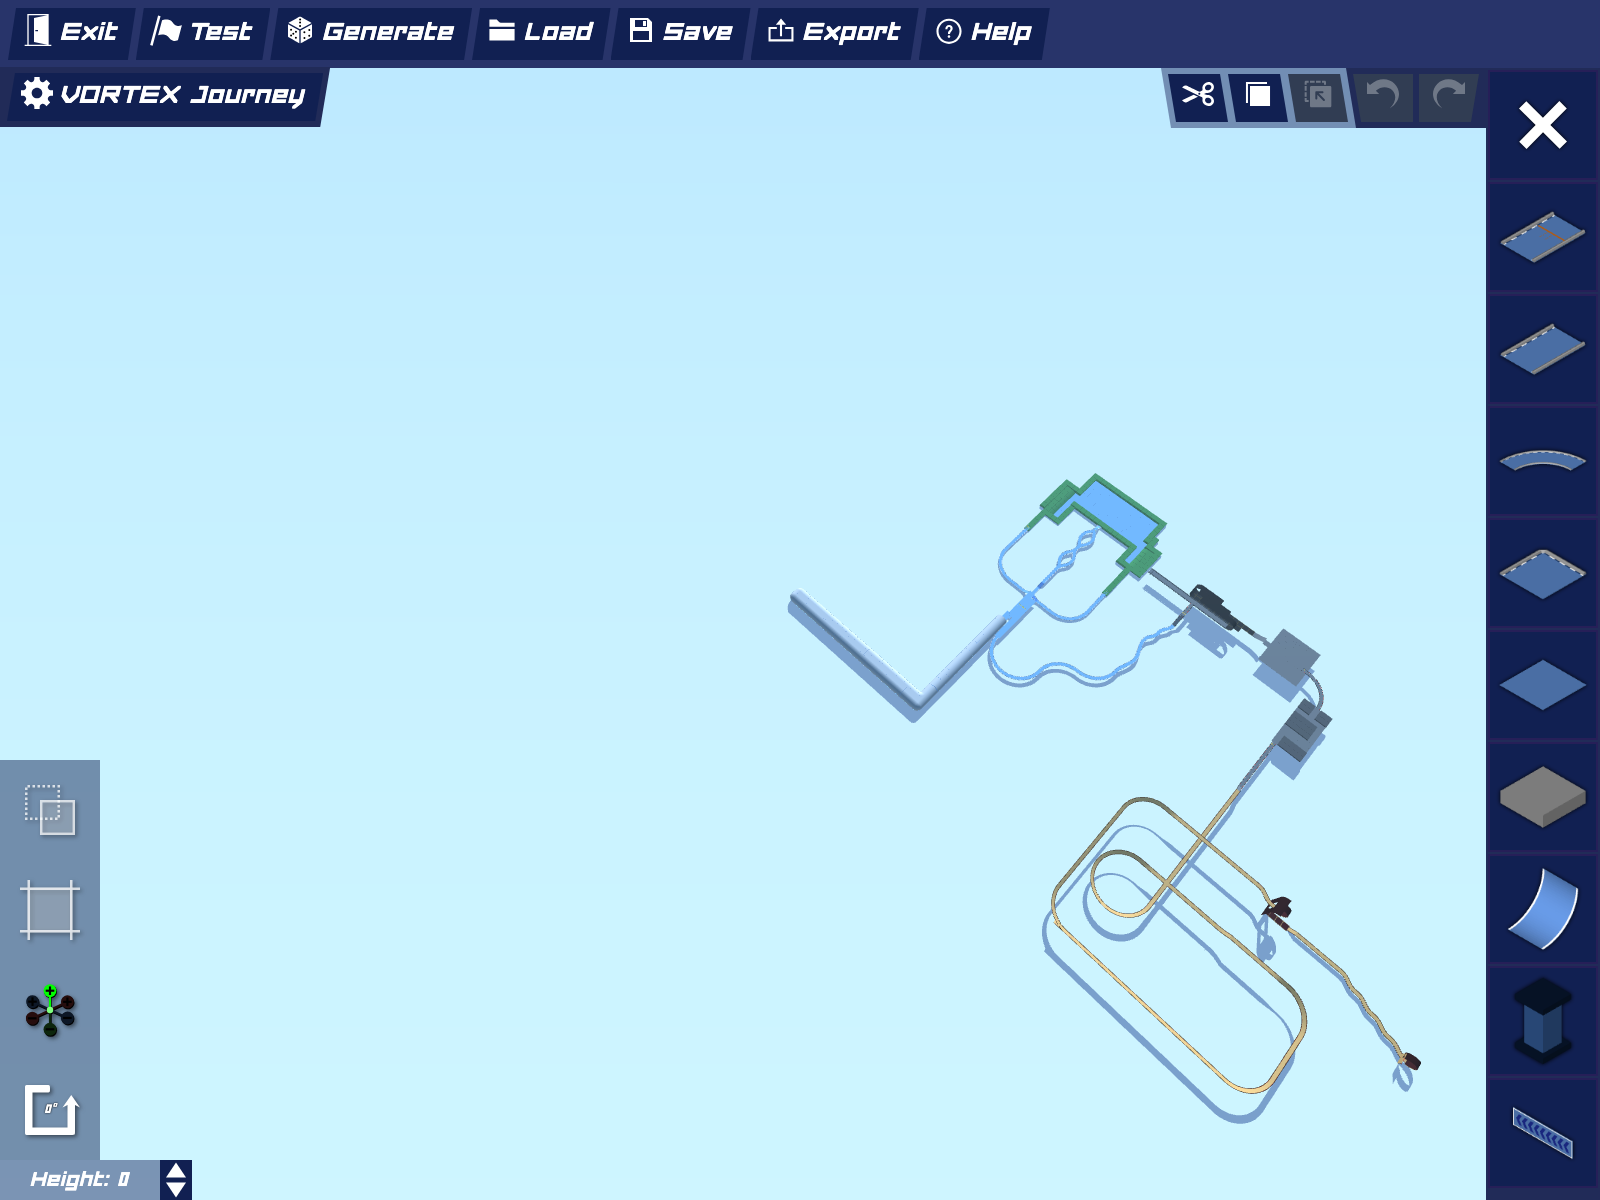Select the flat blue tile piece

tap(1543, 685)
